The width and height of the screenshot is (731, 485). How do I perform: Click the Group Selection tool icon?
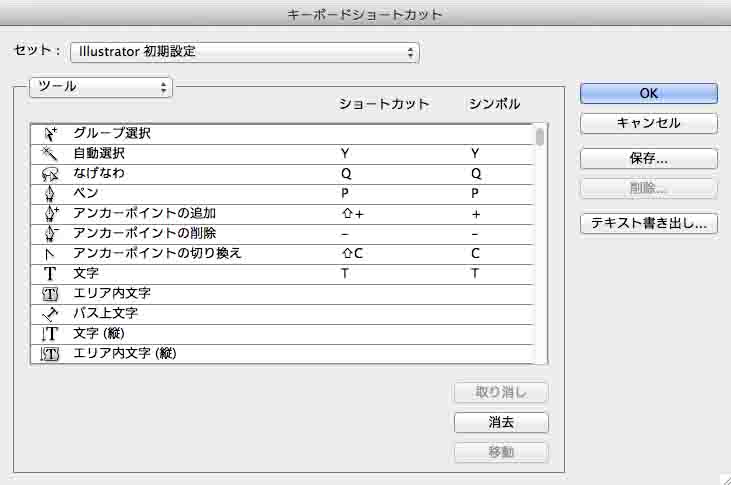click(x=49, y=133)
